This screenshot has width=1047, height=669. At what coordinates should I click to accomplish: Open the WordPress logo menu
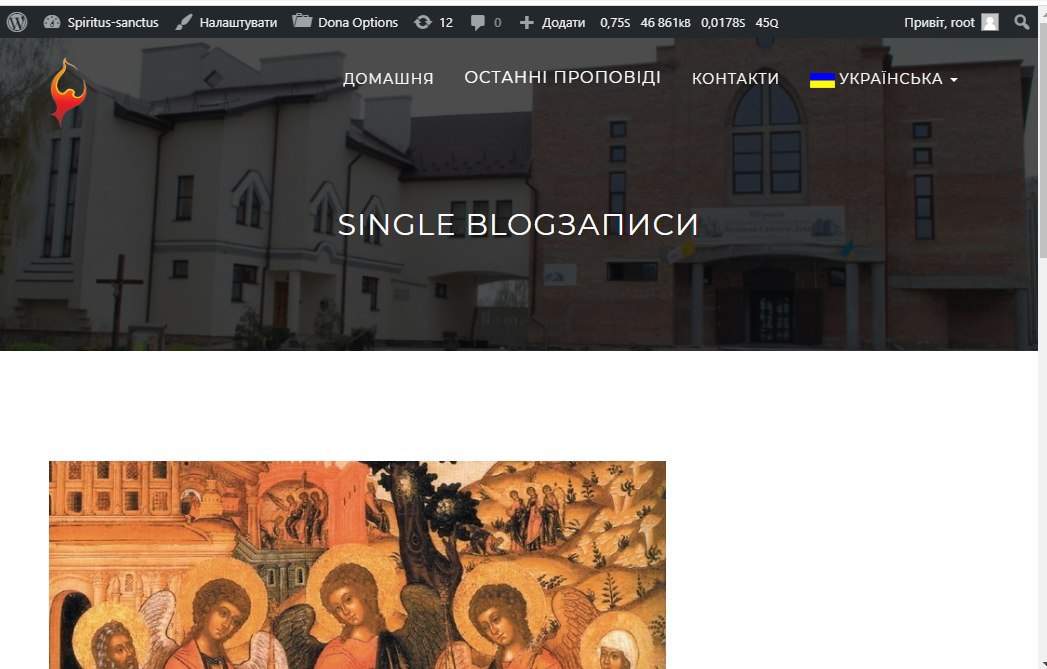(17, 22)
